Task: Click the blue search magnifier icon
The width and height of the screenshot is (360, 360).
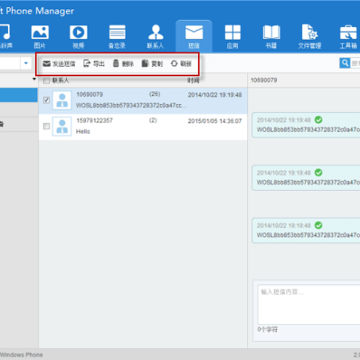Action: click(345, 63)
